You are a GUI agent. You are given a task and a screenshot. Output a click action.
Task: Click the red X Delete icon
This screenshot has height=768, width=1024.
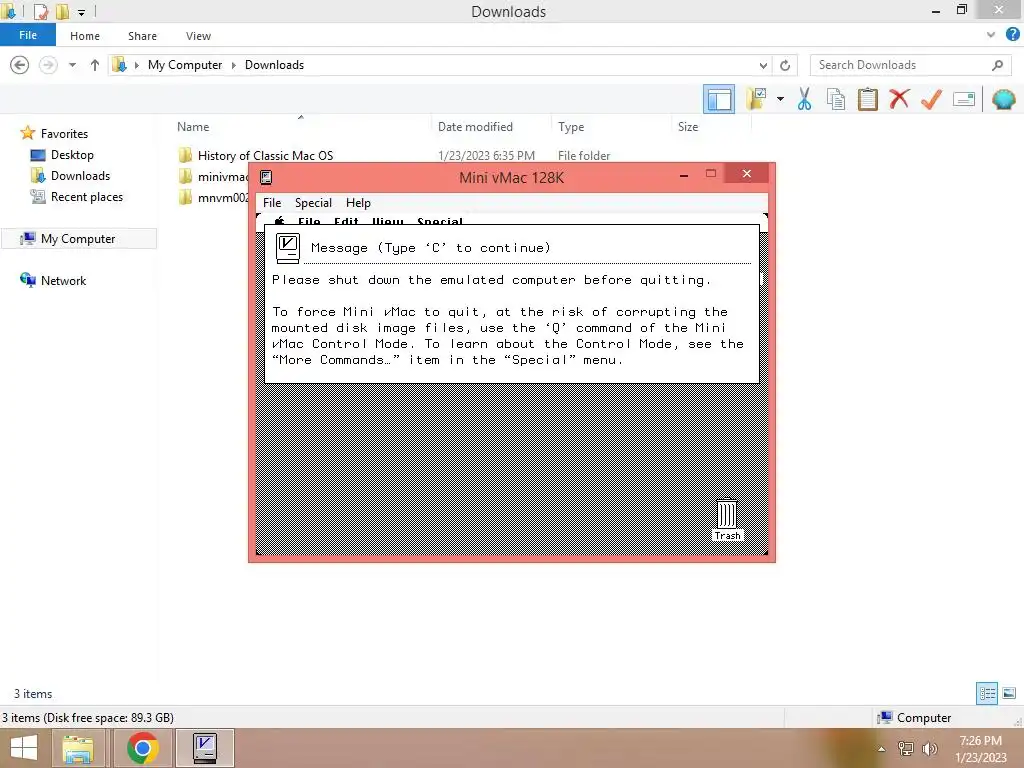(x=899, y=99)
